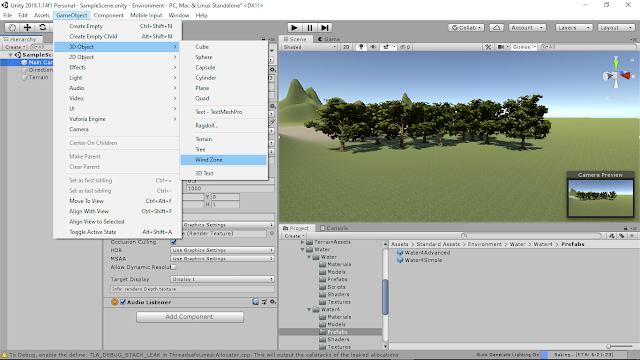The image size is (640, 360).
Task: Open the Account dropdown
Action: pos(527,28)
